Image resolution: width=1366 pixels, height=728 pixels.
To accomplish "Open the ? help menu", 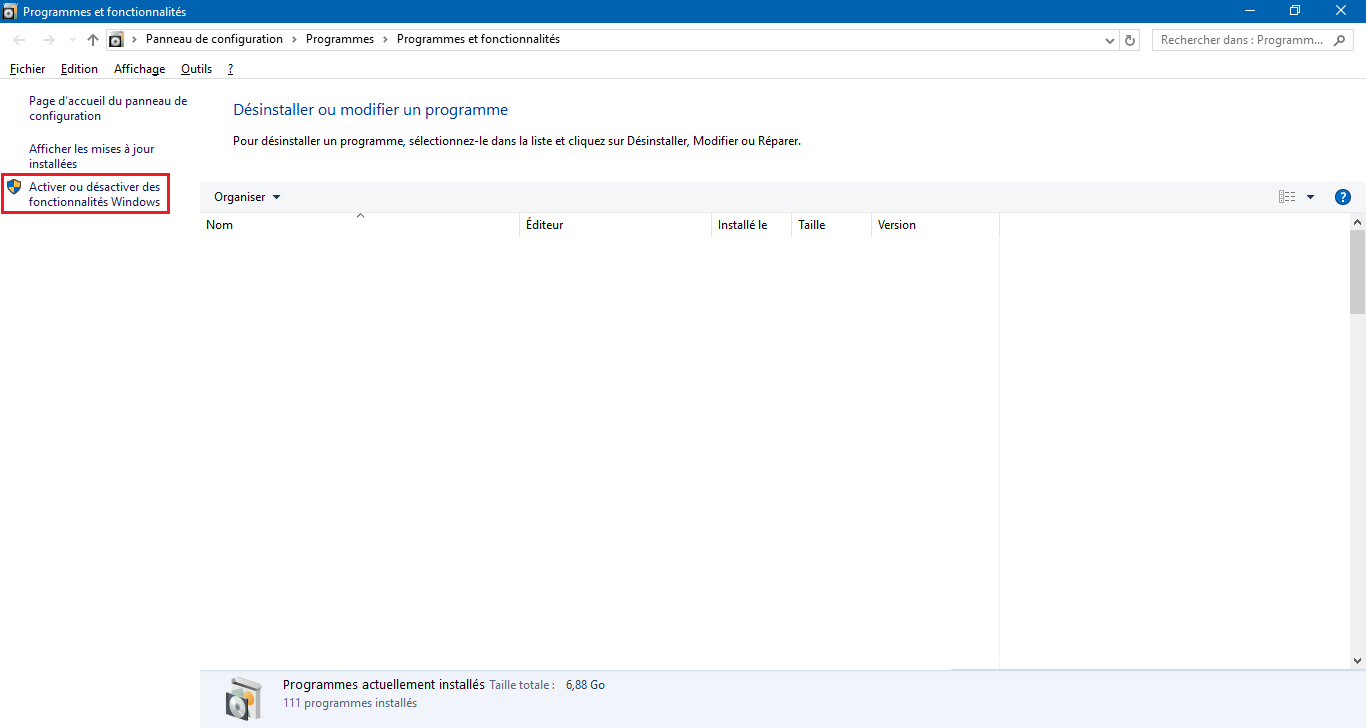I will tap(230, 69).
